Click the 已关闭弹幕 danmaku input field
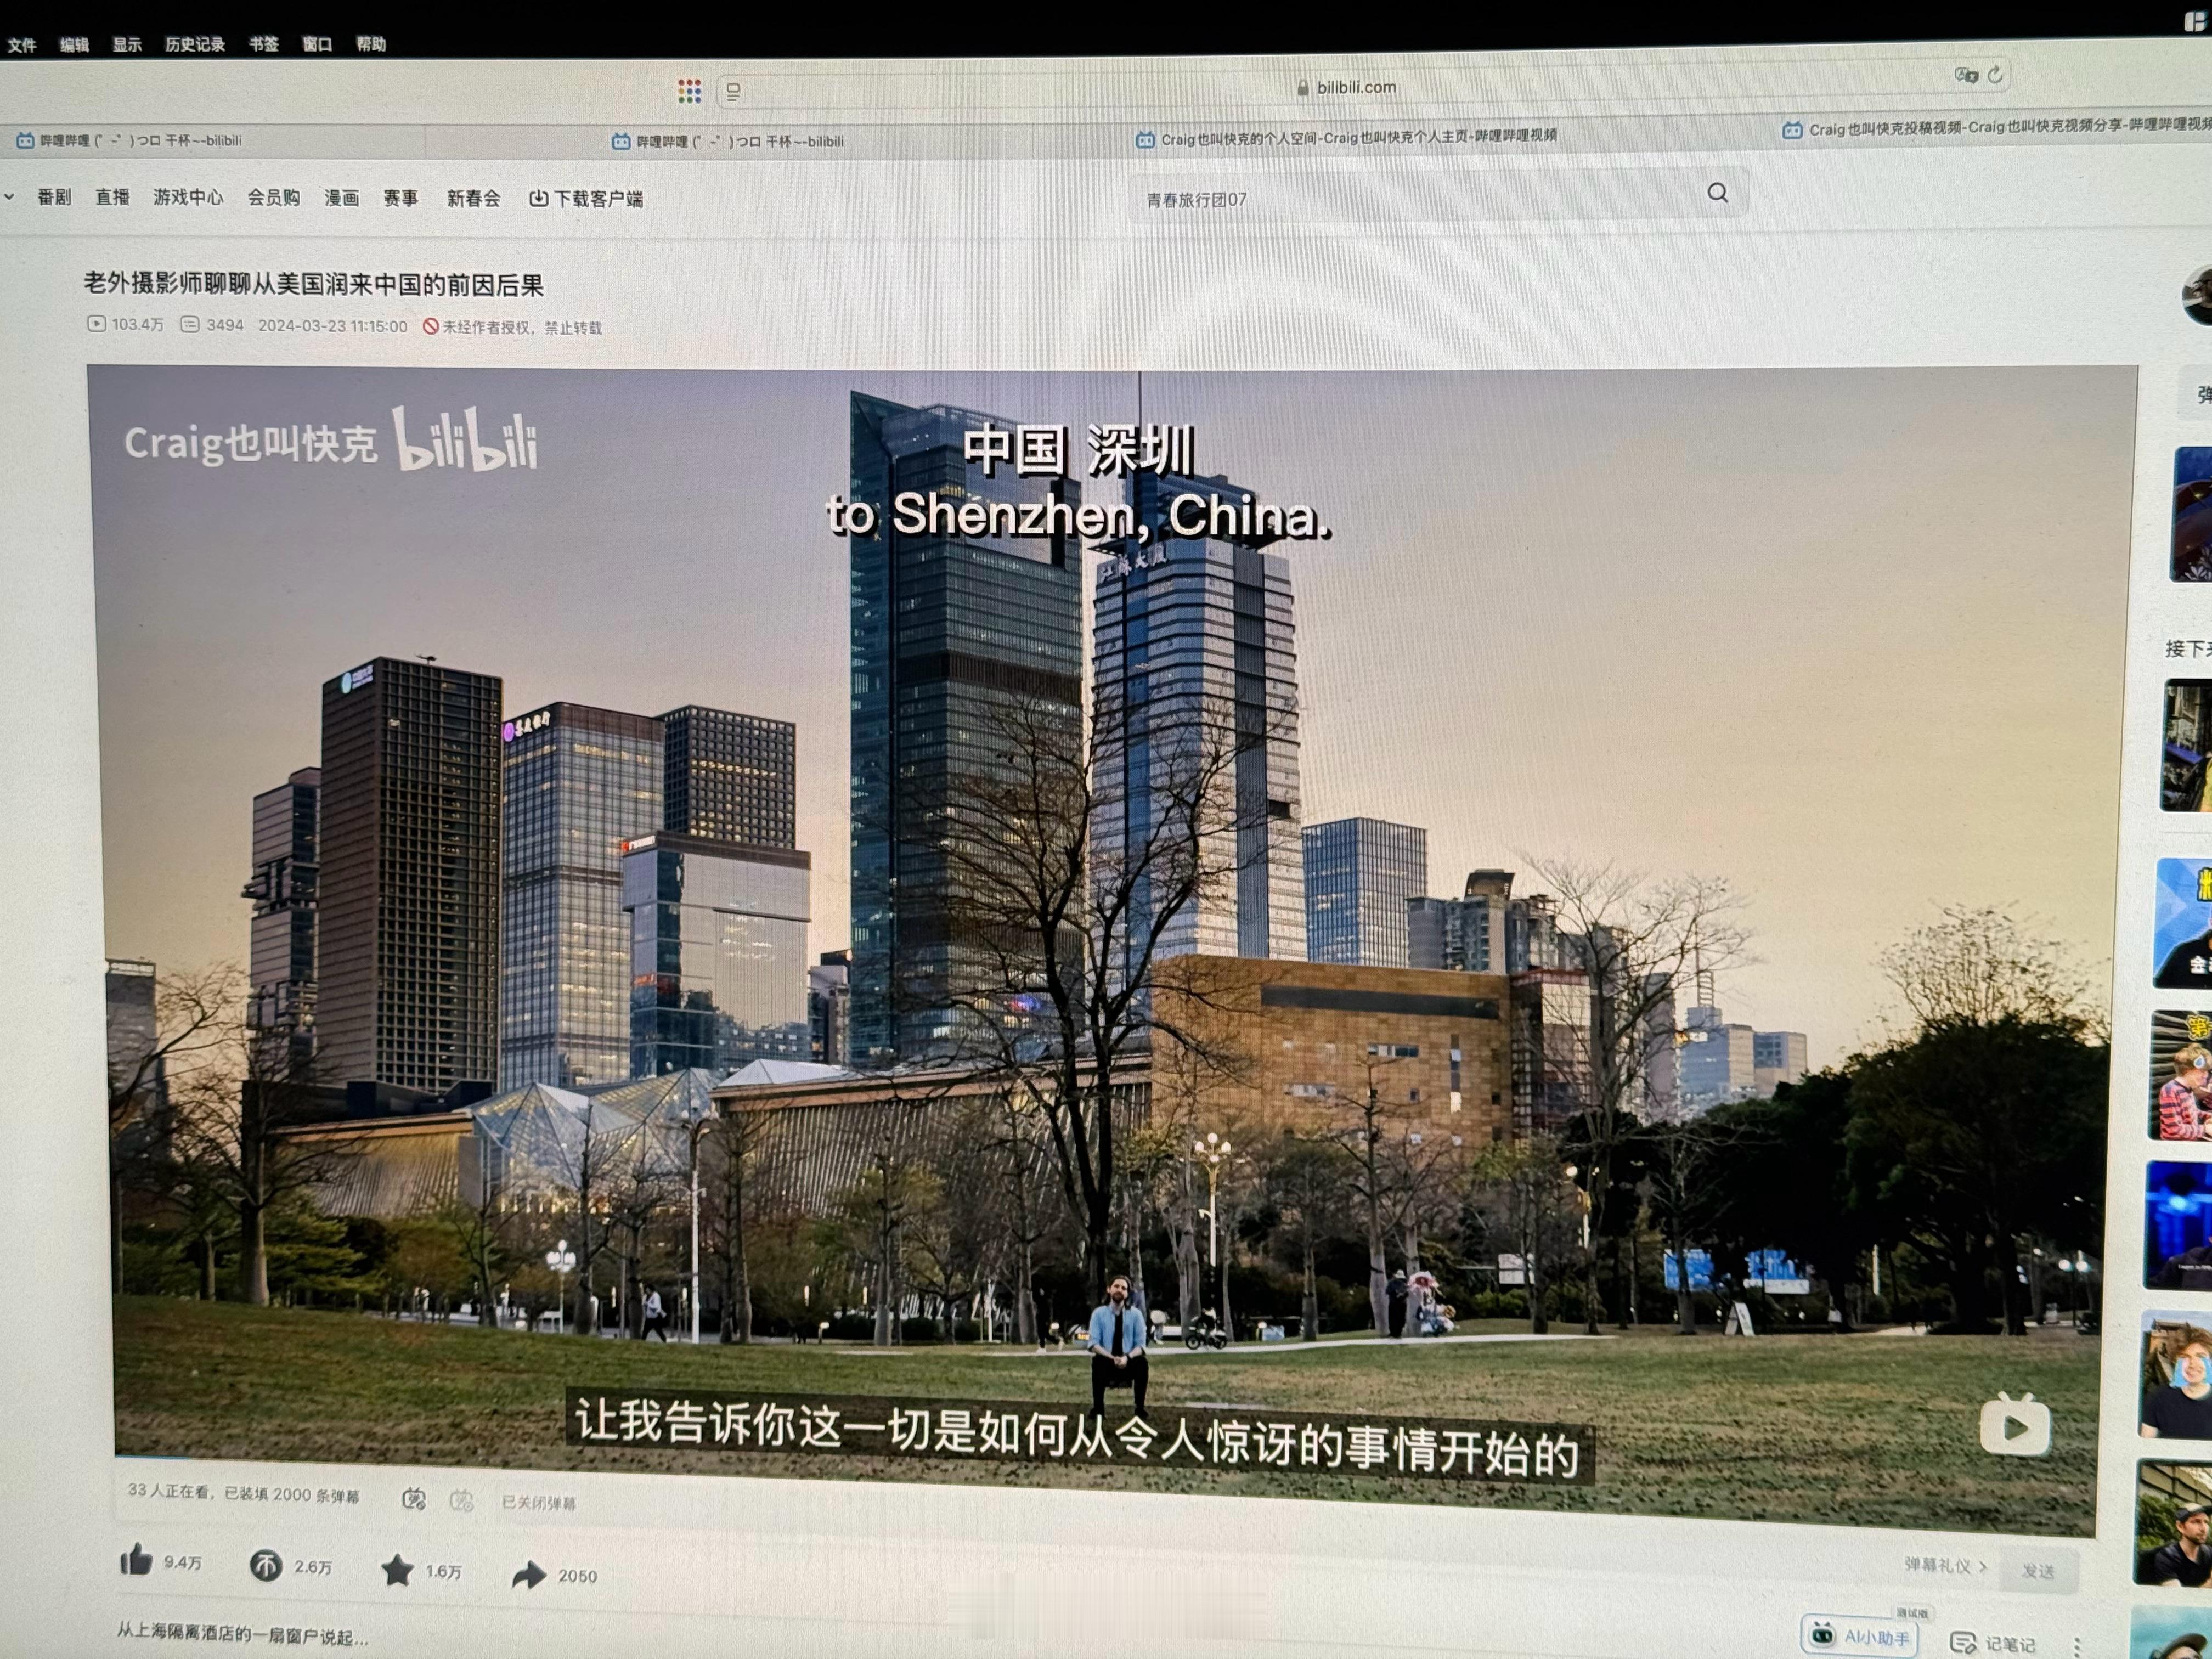2212x1659 pixels. [538, 1503]
